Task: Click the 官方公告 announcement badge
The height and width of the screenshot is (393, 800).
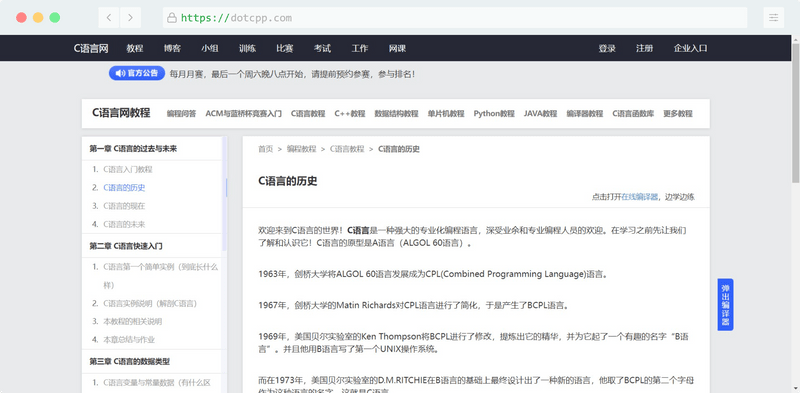Action: [x=137, y=73]
